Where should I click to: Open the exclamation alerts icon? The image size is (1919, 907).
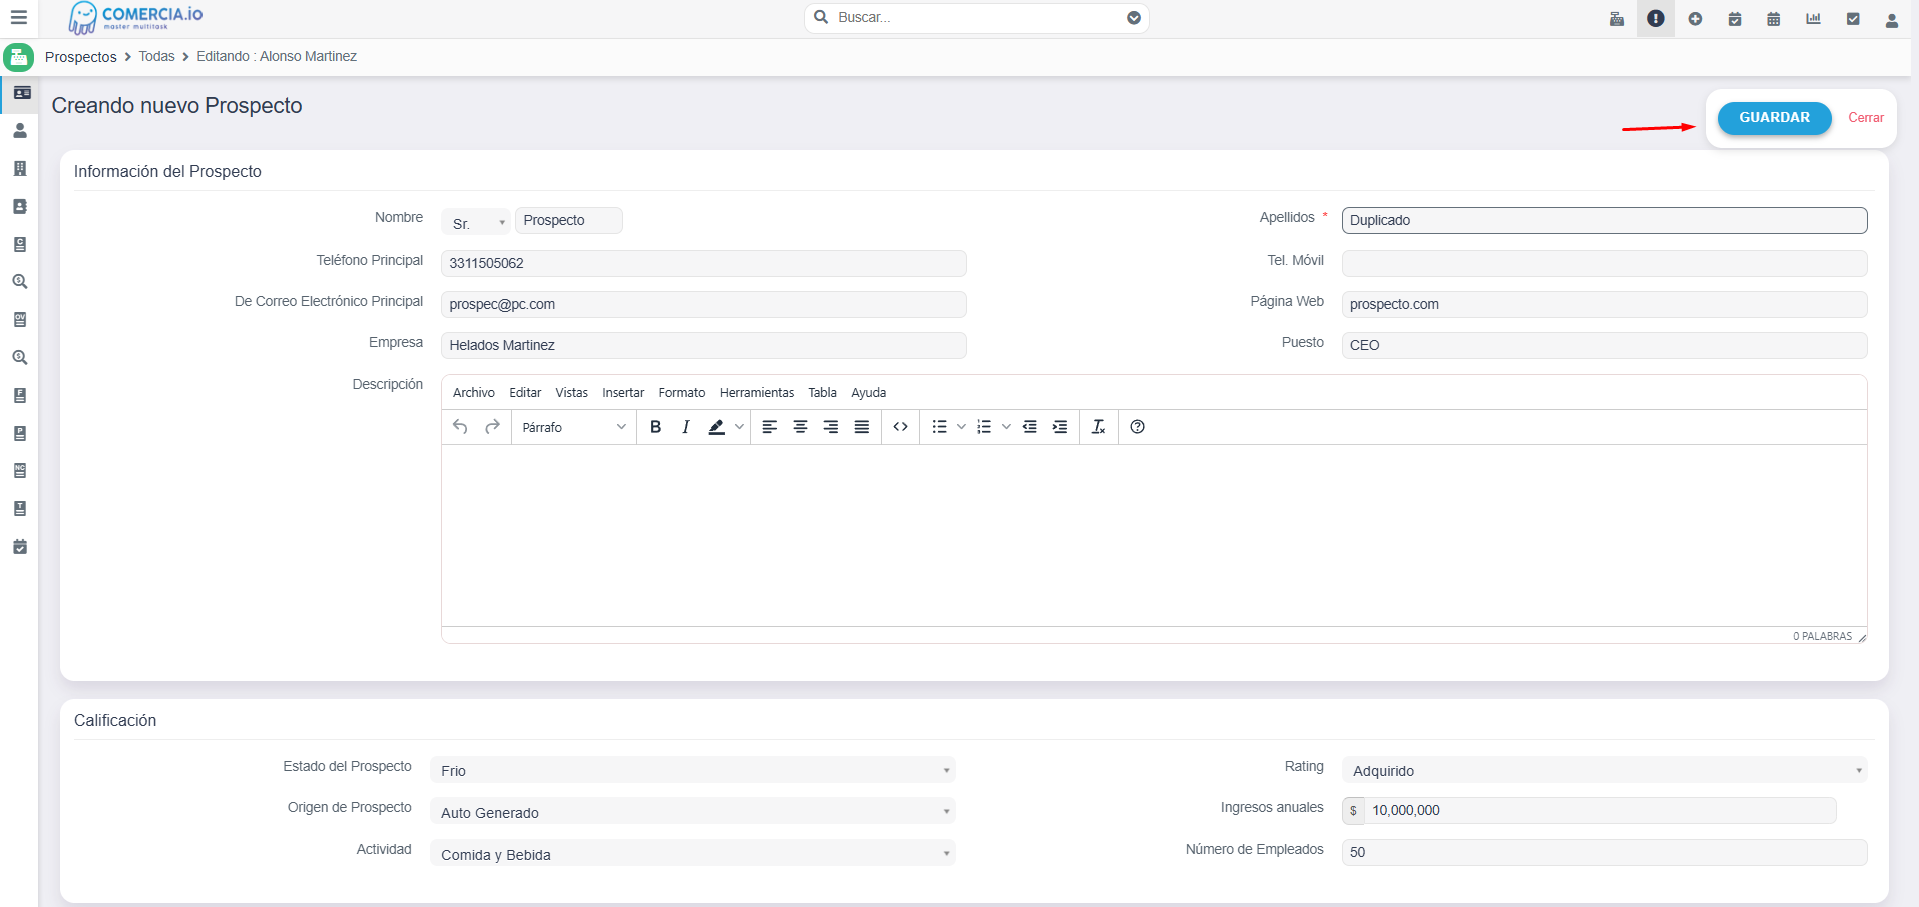1656,19
